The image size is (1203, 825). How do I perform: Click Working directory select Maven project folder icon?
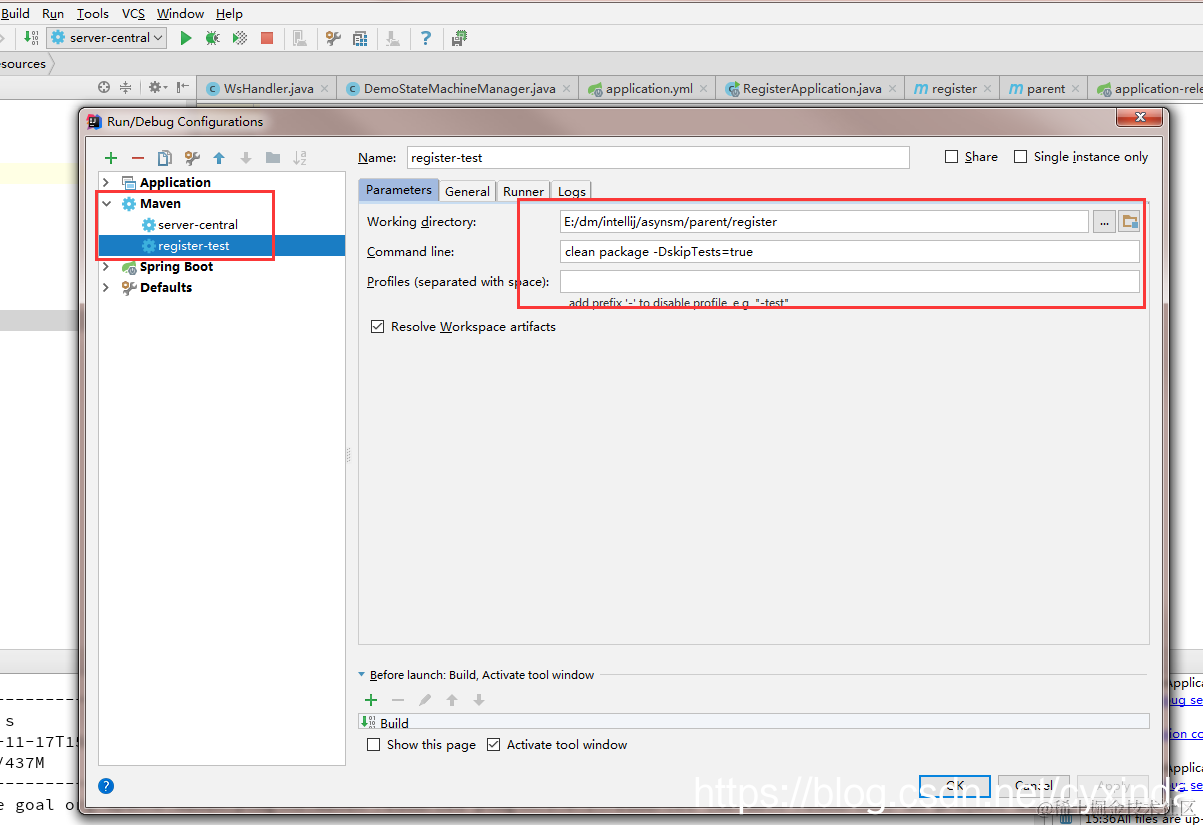(x=1130, y=222)
